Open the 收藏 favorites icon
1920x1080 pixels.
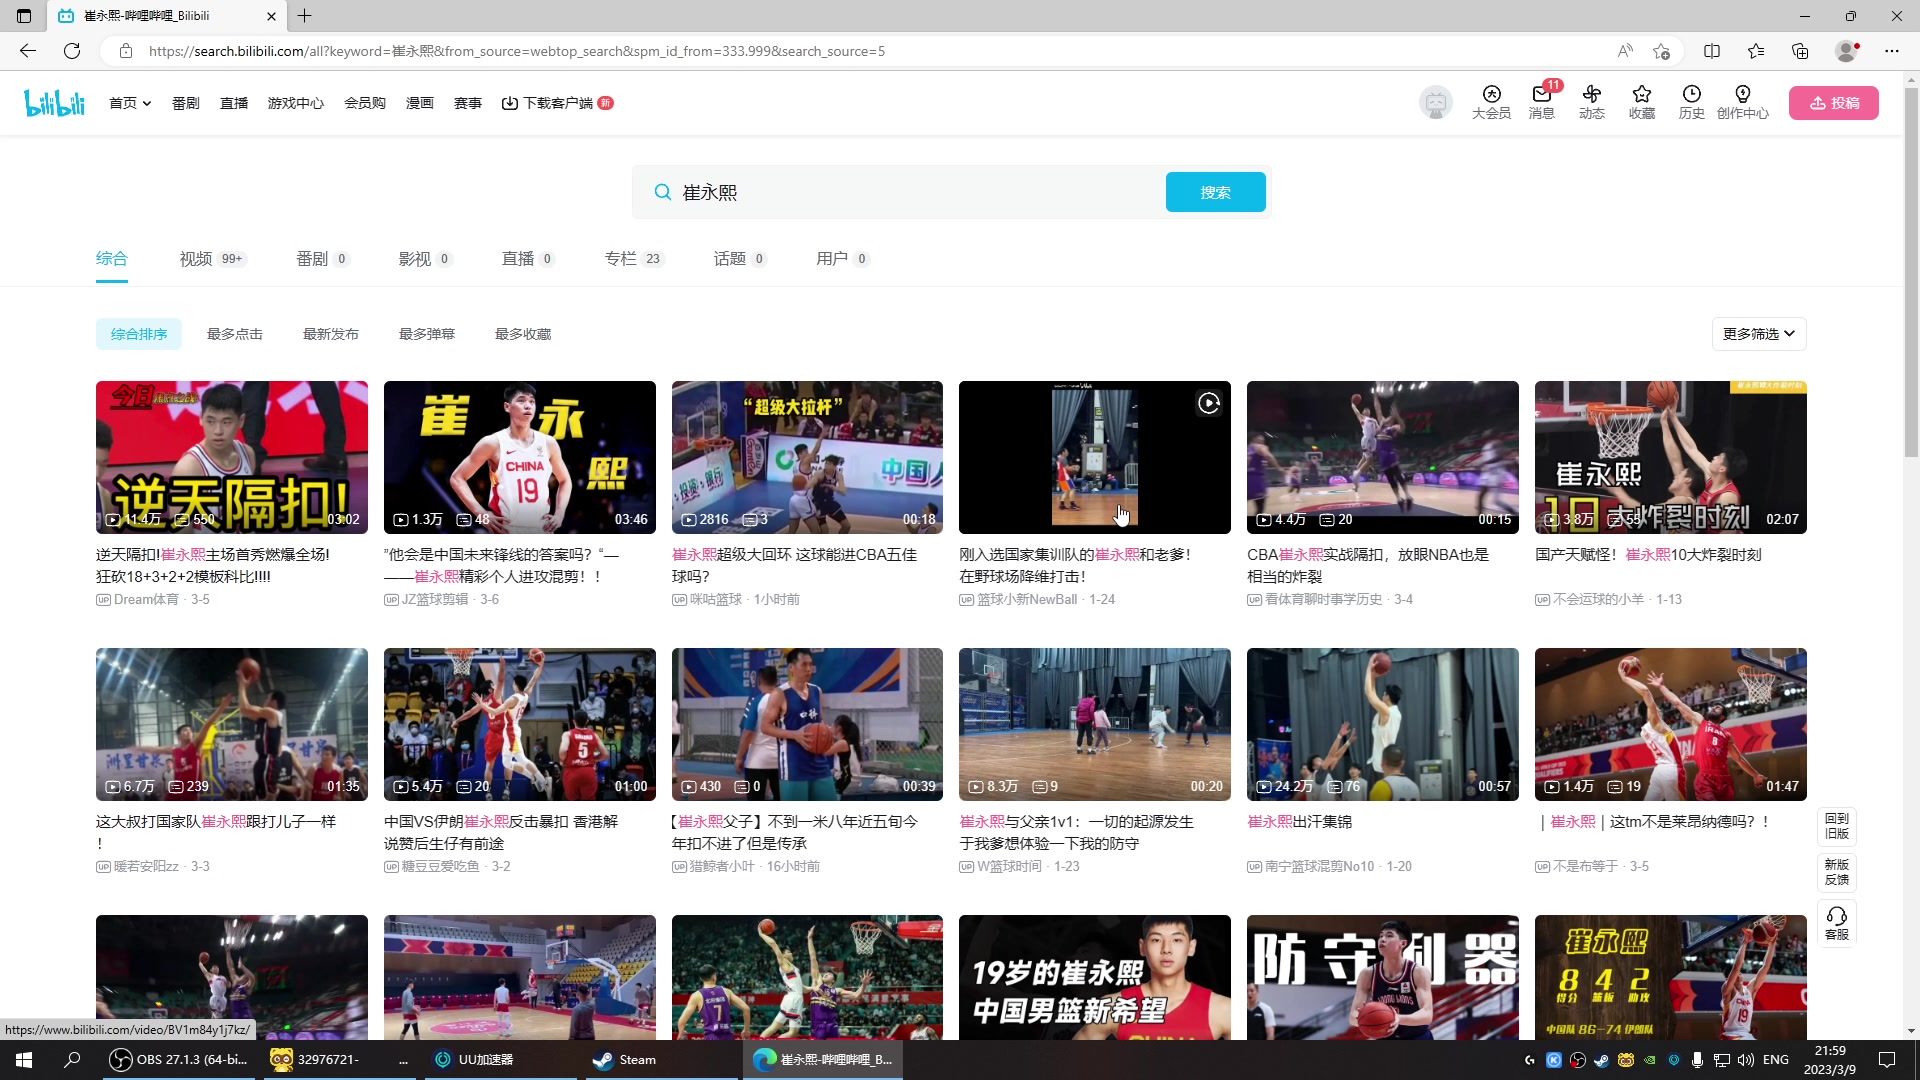coord(1641,103)
